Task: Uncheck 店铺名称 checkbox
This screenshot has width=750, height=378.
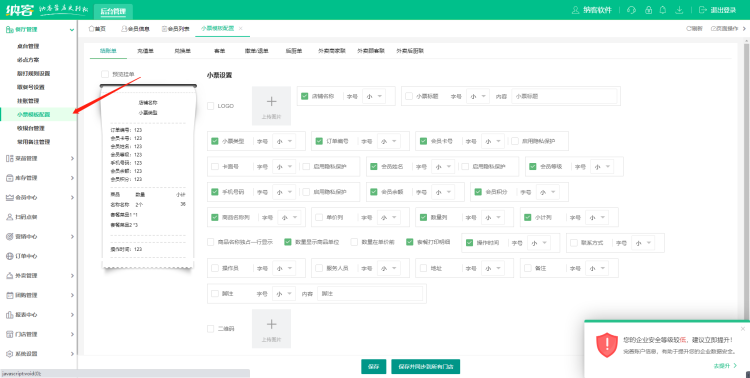Action: 305,96
